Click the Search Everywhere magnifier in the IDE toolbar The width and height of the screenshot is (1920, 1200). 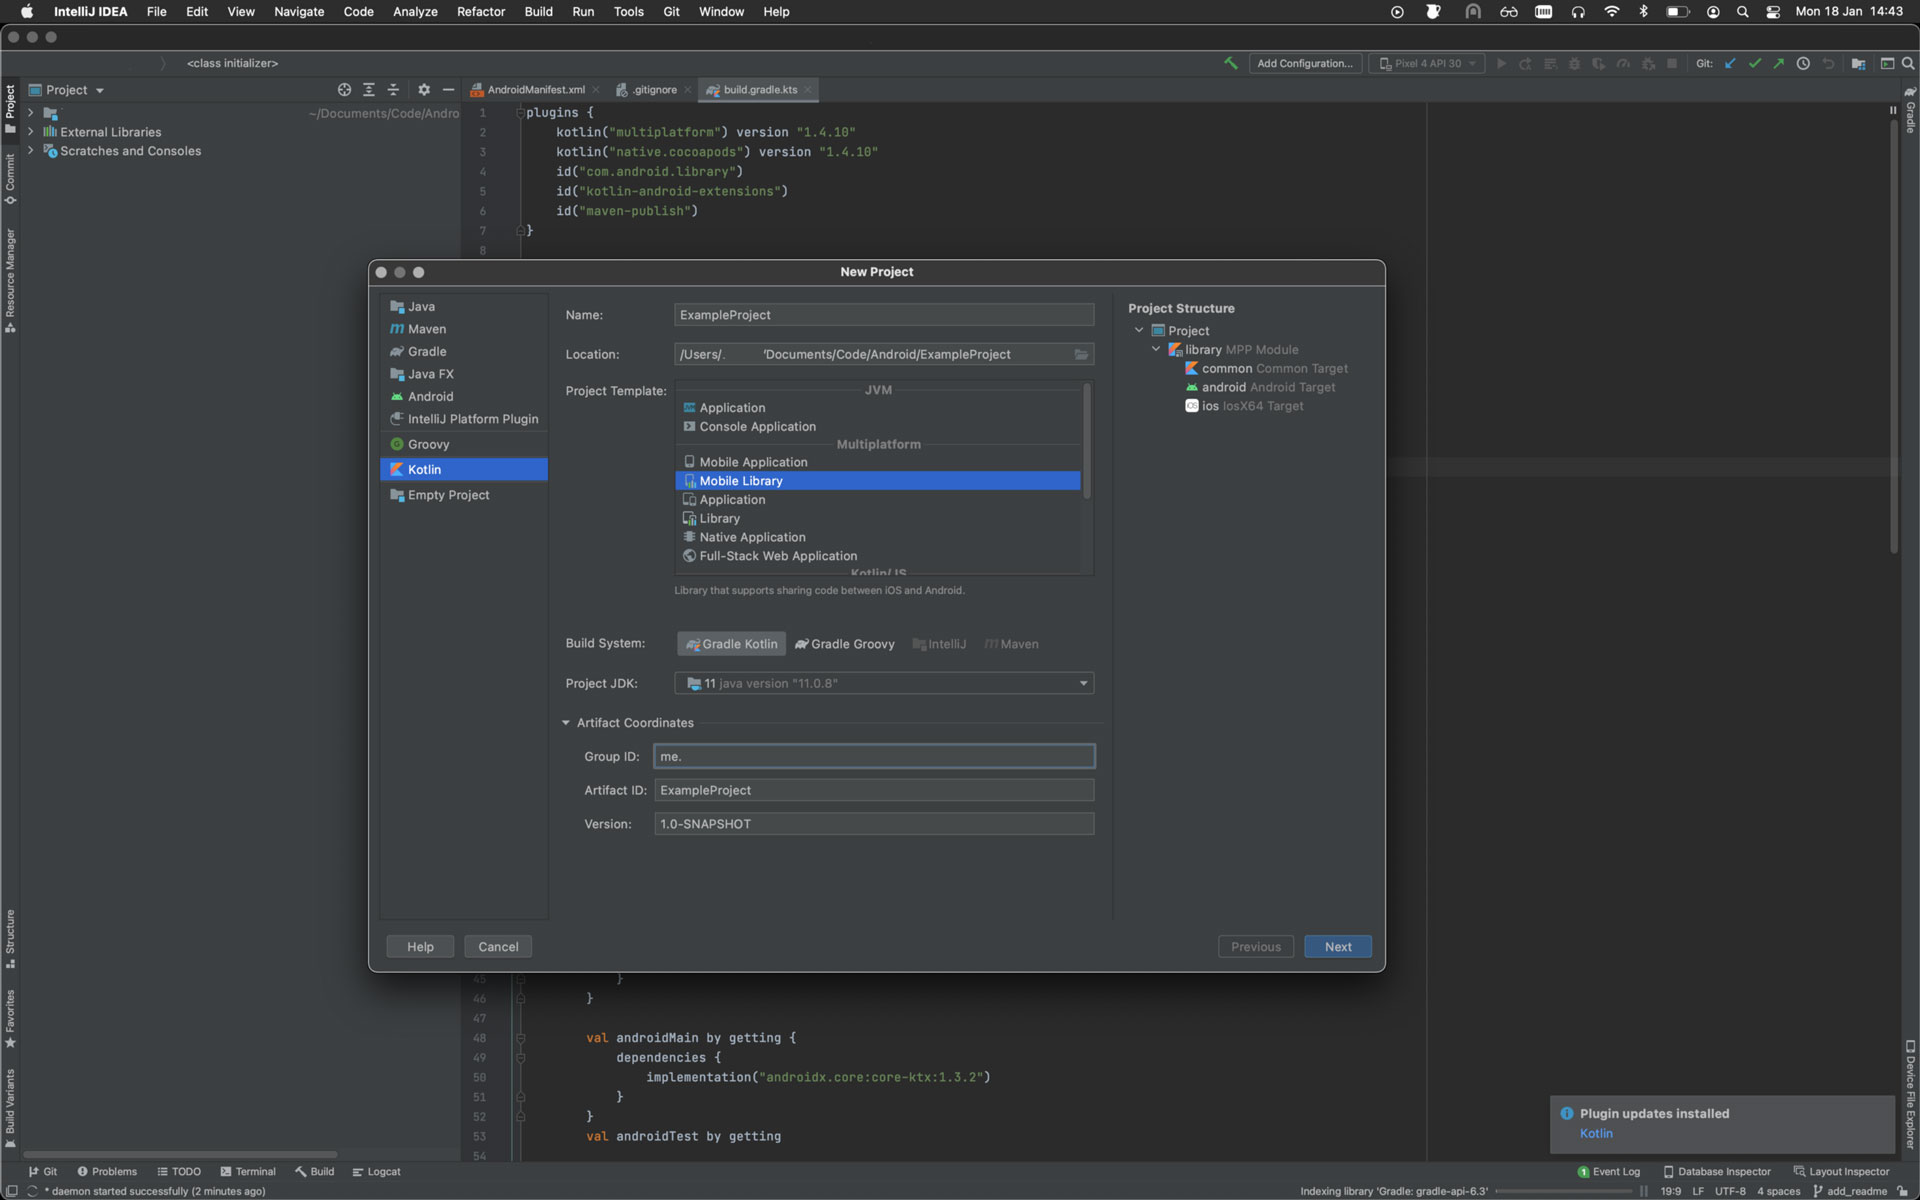1908,63
